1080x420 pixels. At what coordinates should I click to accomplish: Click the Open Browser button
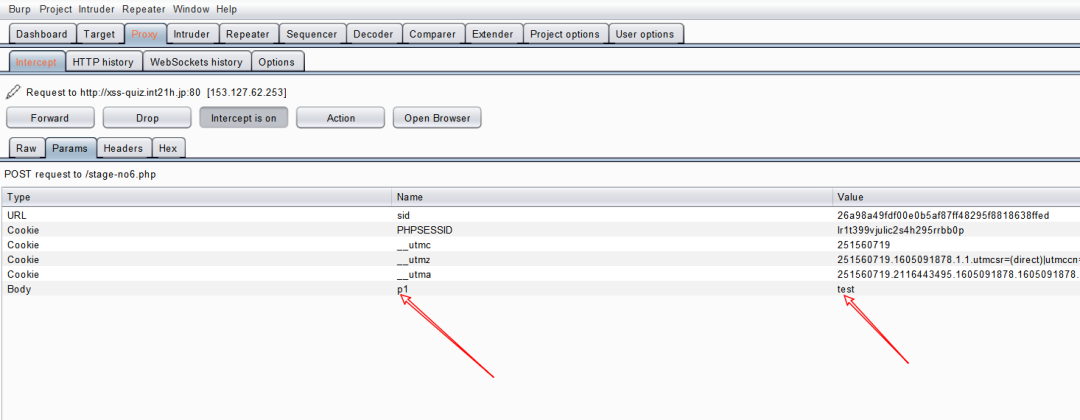pyautogui.click(x=437, y=118)
